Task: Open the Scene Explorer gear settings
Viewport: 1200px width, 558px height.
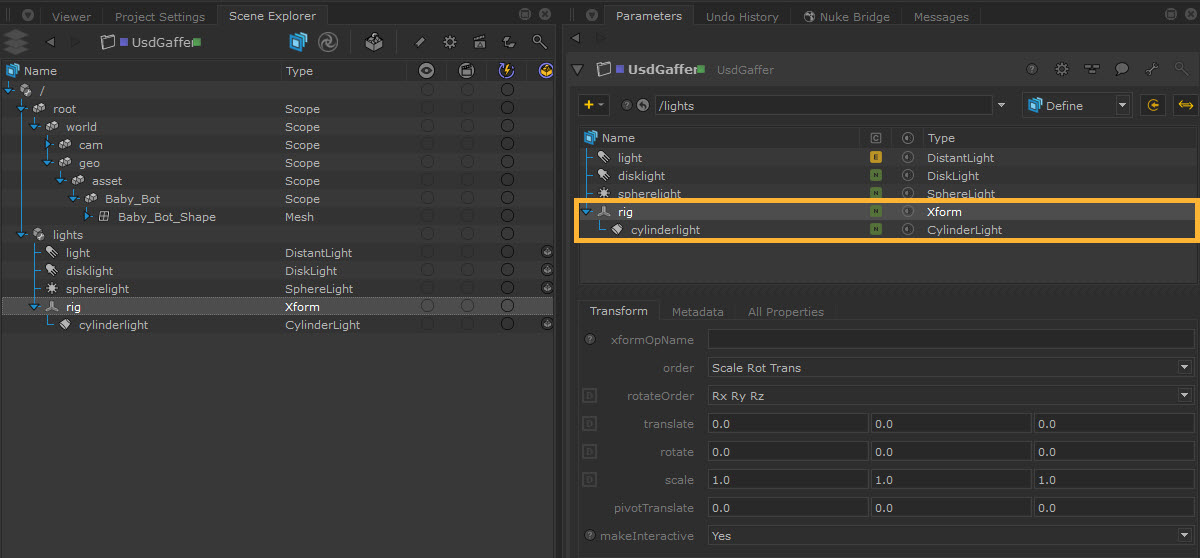Action: click(x=450, y=42)
